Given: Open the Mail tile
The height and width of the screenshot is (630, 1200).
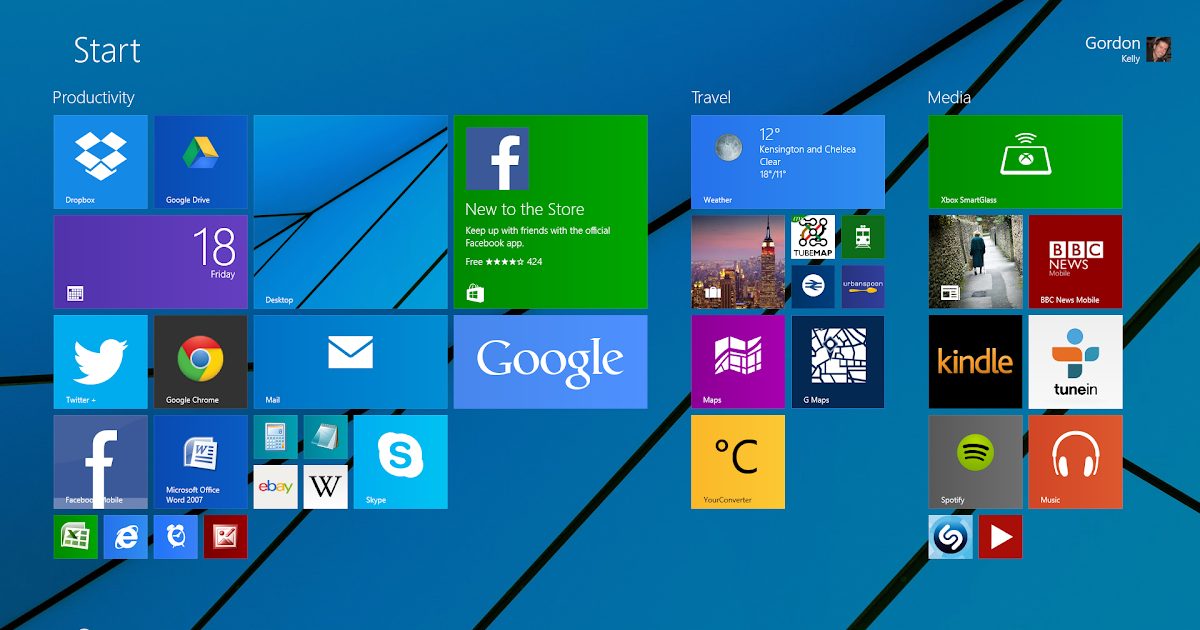Looking at the screenshot, I should 350,362.
